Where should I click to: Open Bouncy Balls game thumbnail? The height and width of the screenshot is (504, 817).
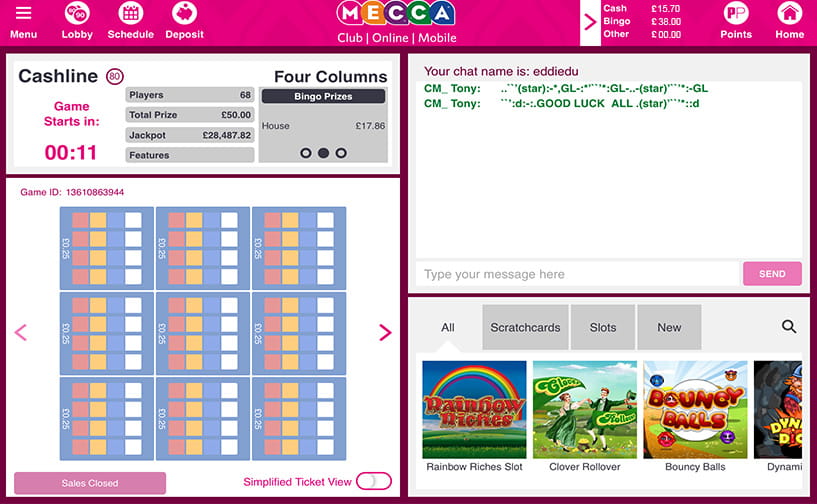(x=695, y=410)
